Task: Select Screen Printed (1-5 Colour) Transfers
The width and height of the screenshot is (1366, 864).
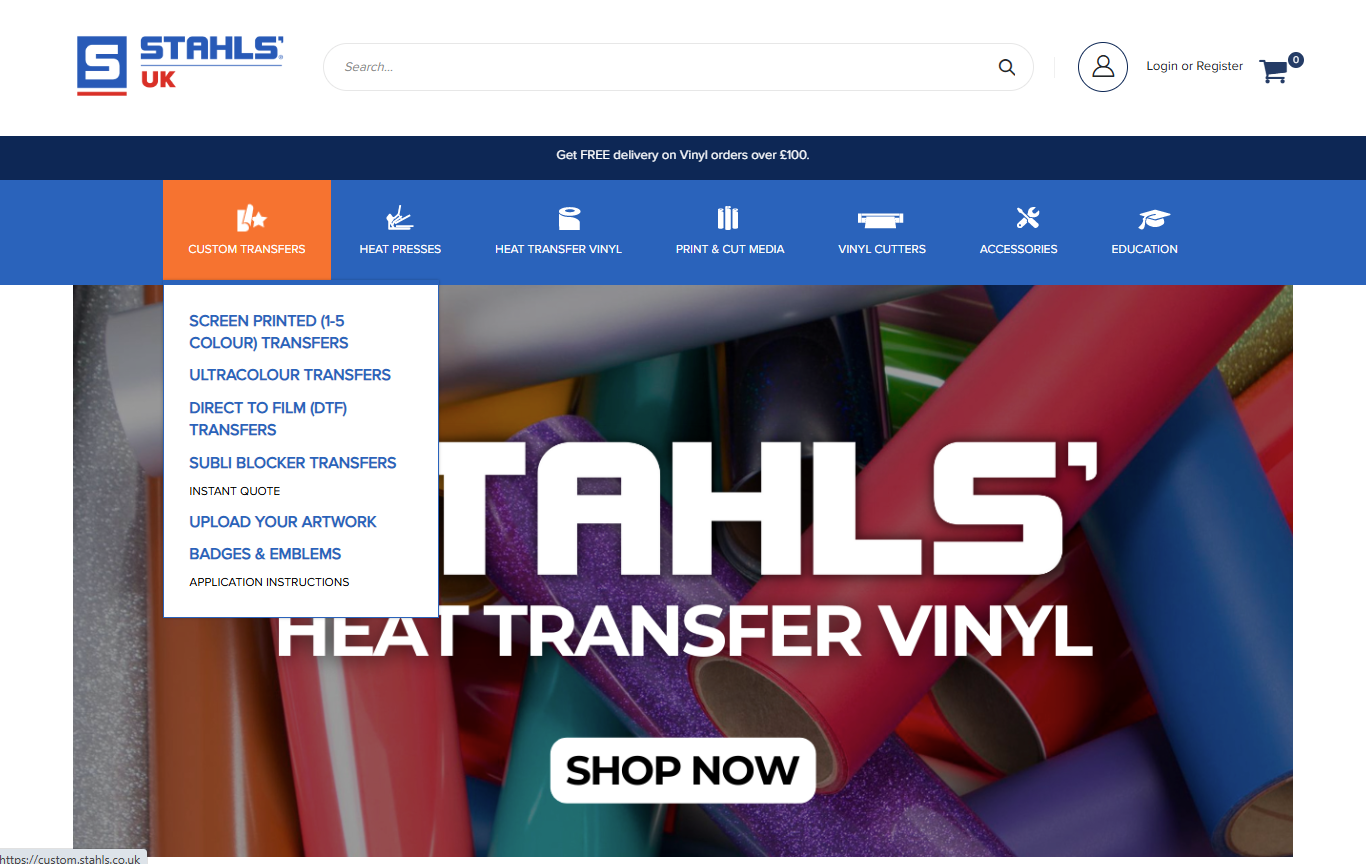Action: [269, 332]
